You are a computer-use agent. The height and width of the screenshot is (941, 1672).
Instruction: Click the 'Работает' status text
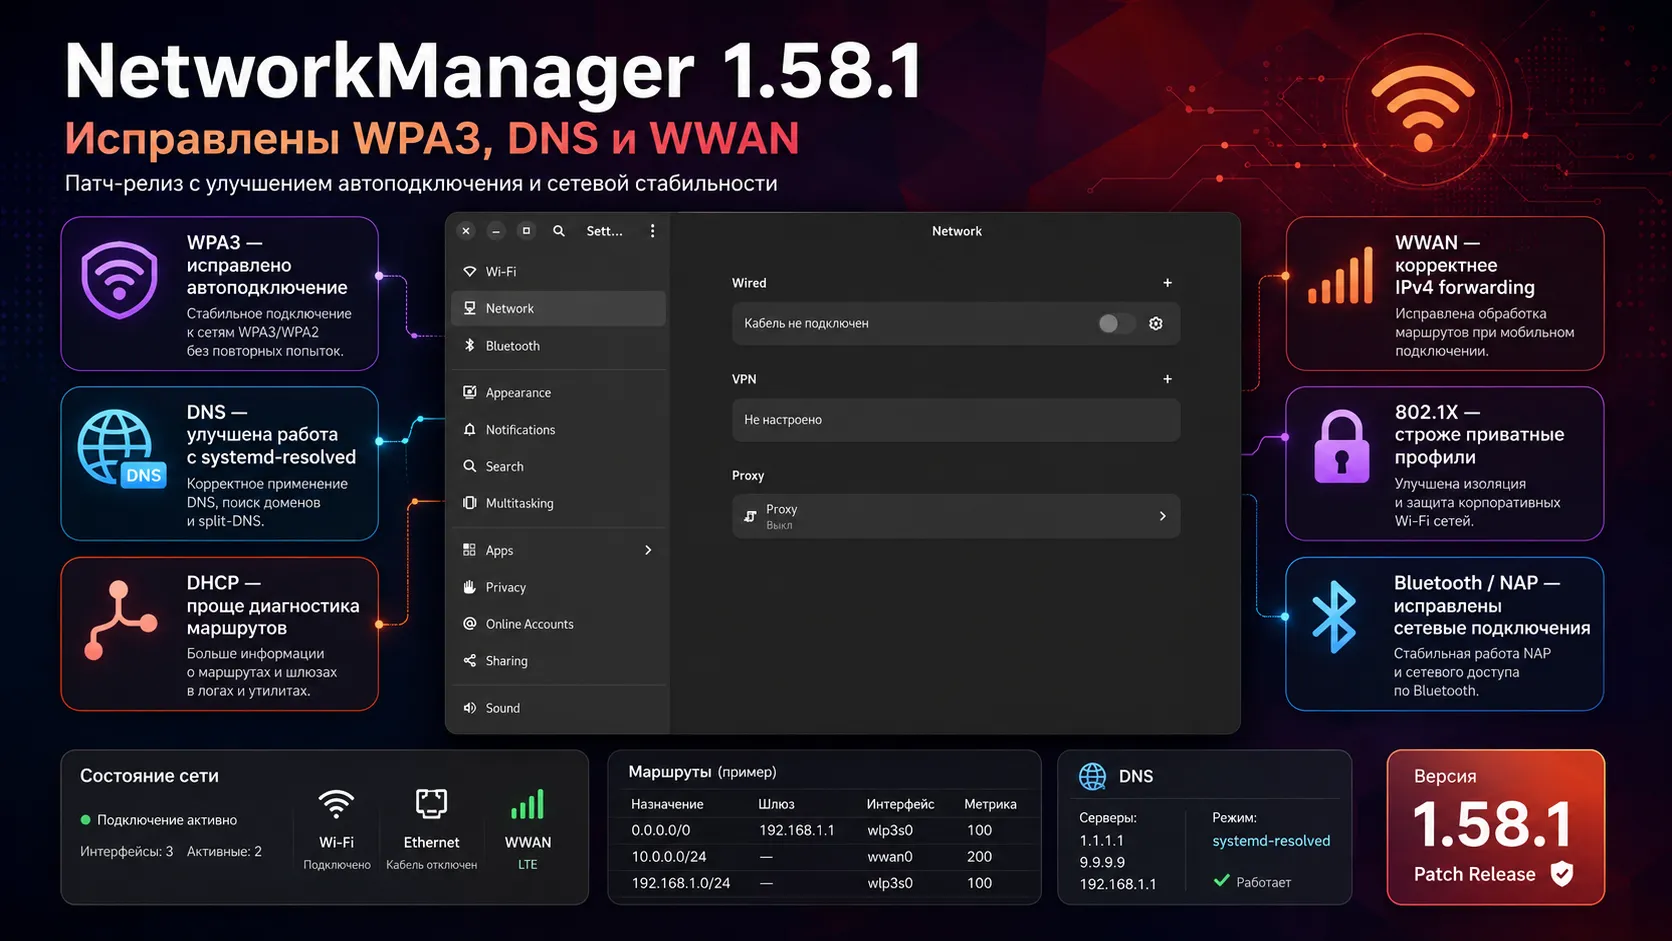click(1263, 882)
